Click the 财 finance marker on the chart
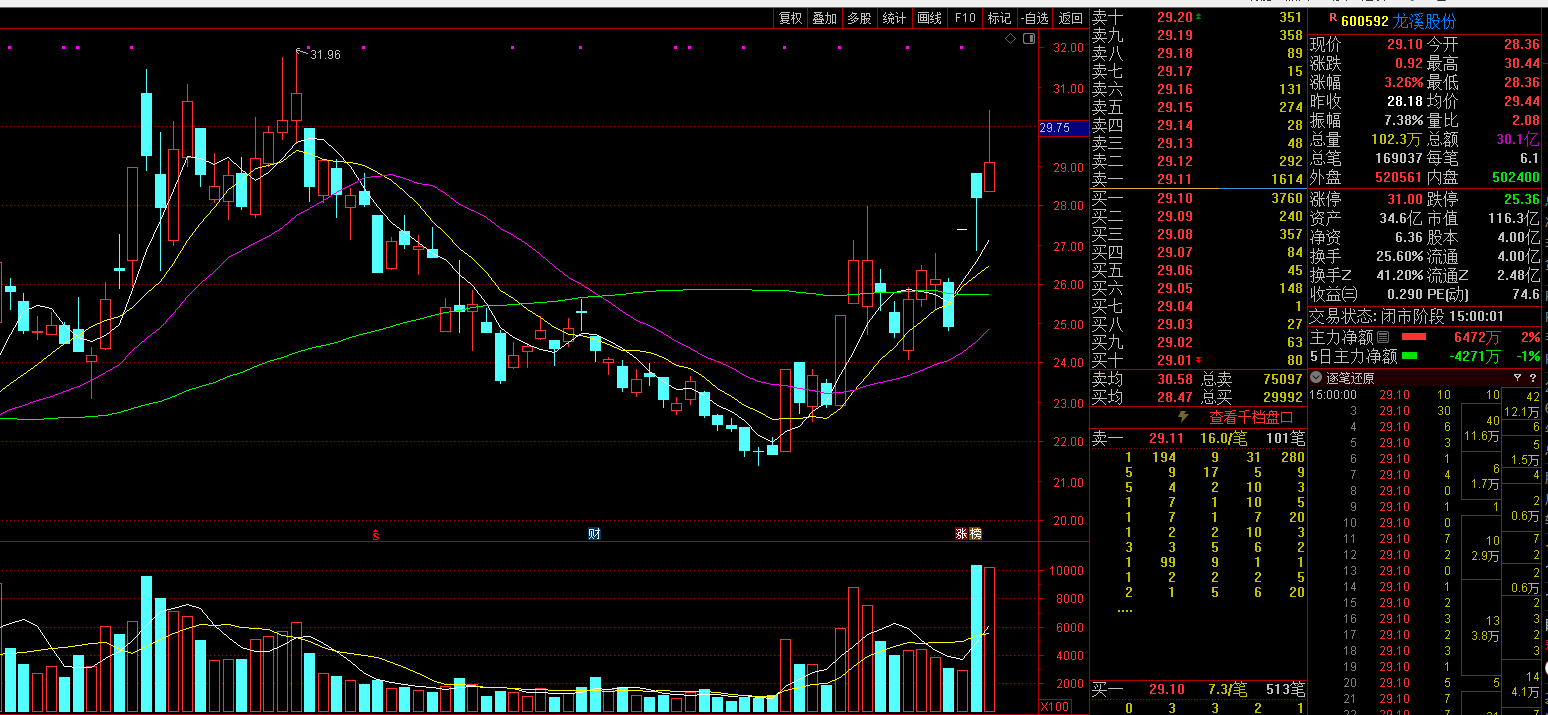The height and width of the screenshot is (715, 1548). tap(594, 534)
